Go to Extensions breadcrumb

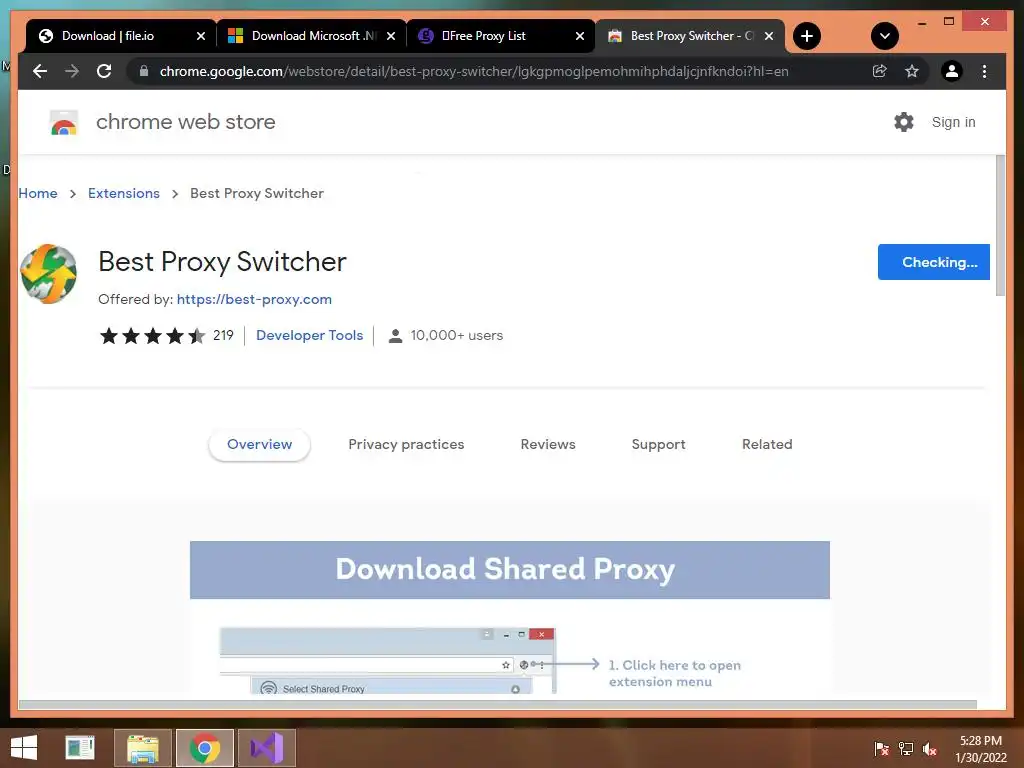click(123, 193)
